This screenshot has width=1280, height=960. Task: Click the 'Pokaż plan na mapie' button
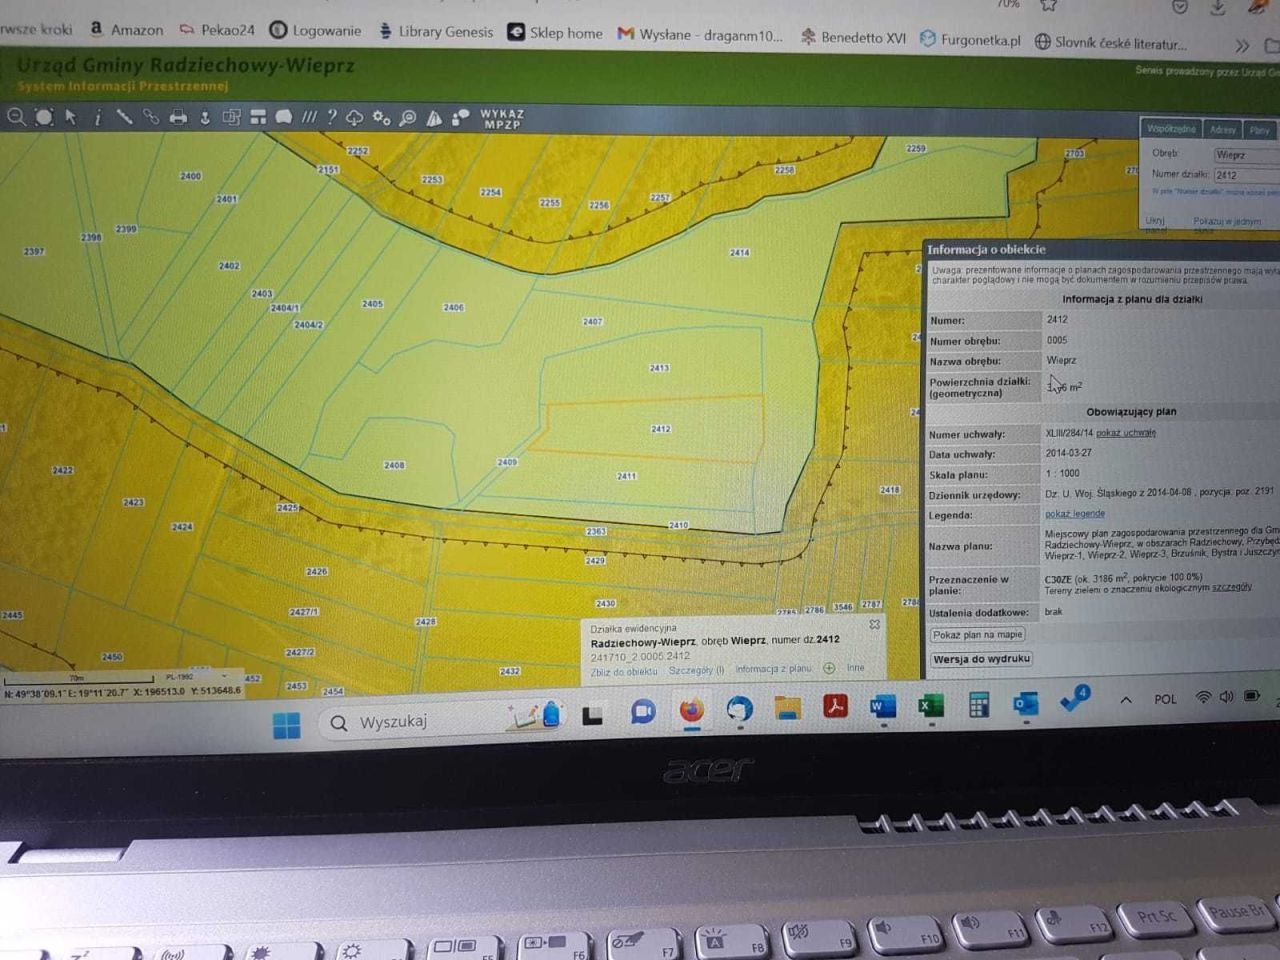(x=978, y=635)
